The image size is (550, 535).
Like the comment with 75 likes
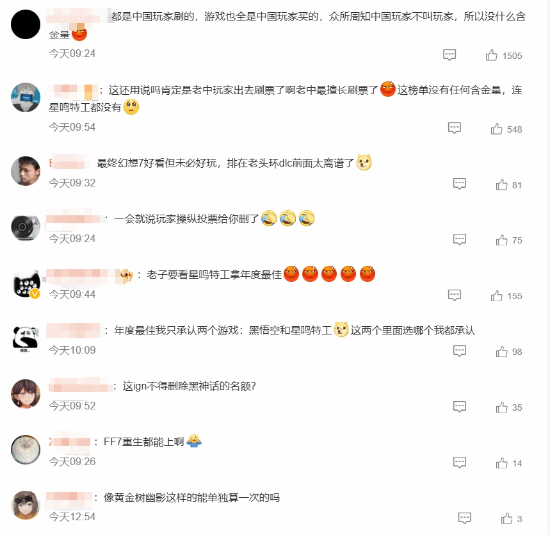pos(502,240)
